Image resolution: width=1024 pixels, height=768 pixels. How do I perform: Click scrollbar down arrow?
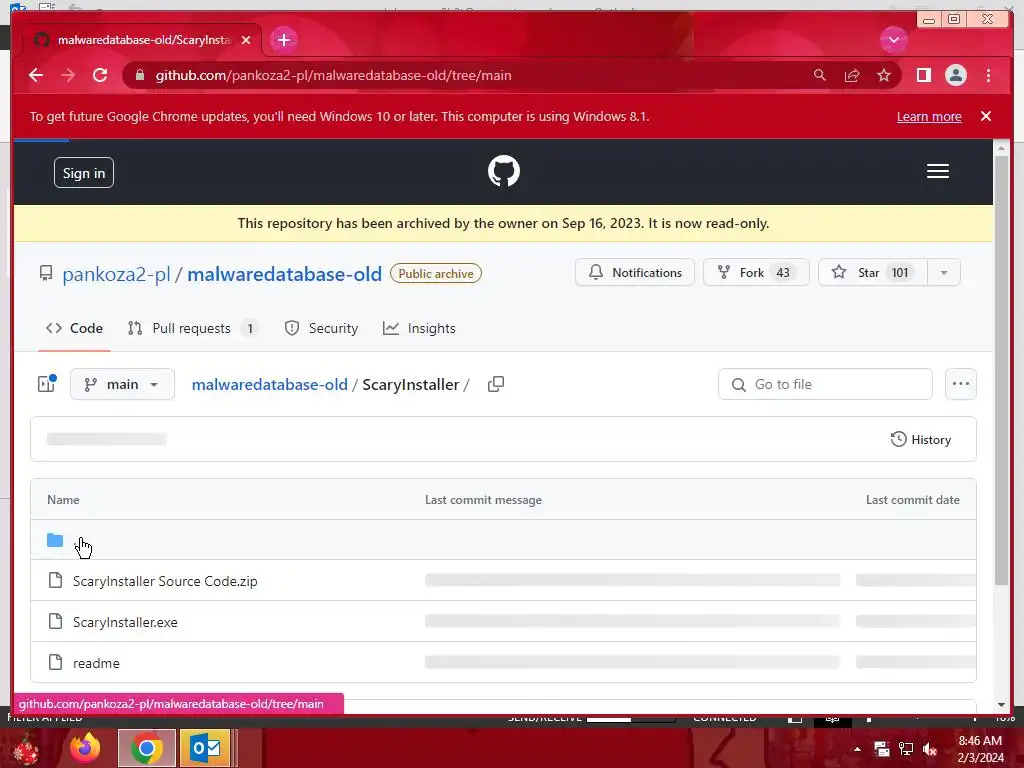(1001, 705)
